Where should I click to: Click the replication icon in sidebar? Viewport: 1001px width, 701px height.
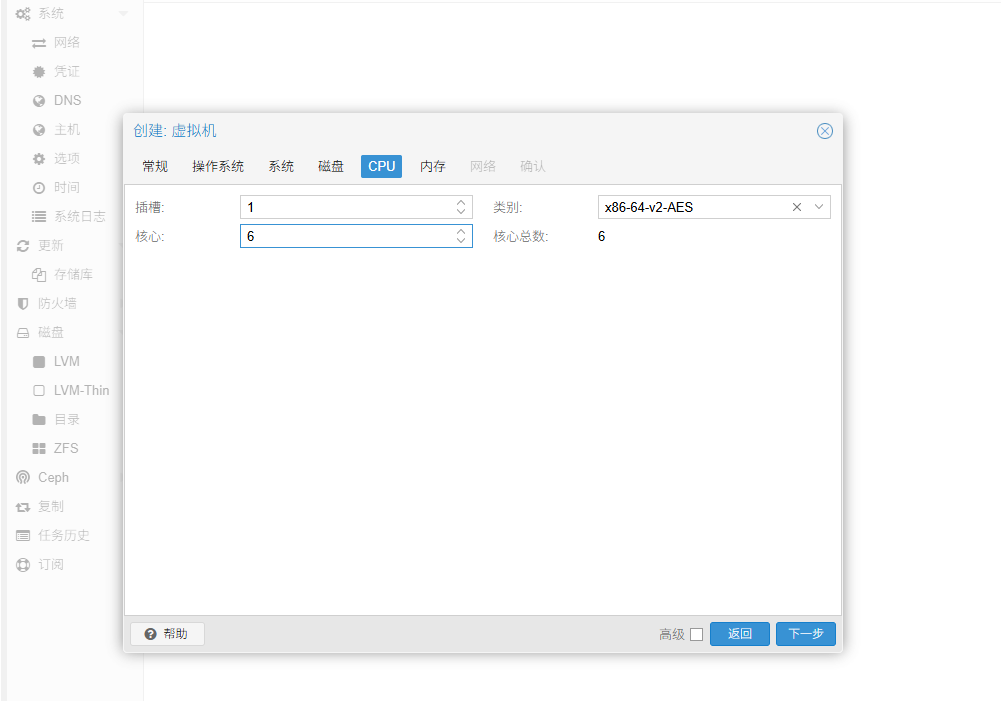click(x=23, y=506)
